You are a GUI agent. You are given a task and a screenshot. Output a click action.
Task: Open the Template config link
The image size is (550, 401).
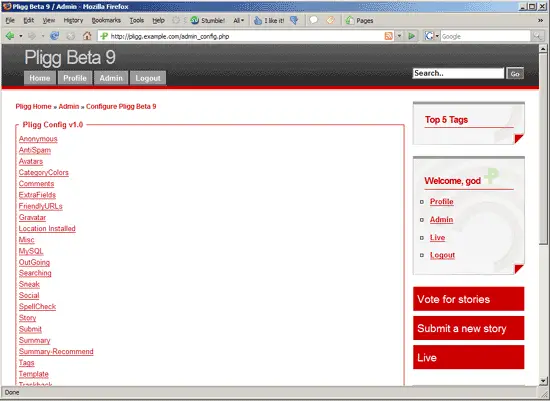pos(34,374)
